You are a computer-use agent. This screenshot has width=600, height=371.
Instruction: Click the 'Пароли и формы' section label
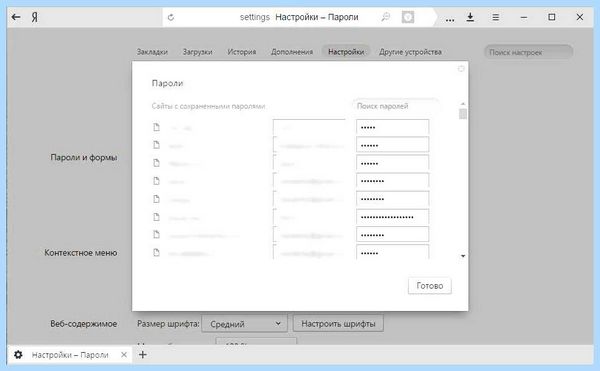point(84,157)
